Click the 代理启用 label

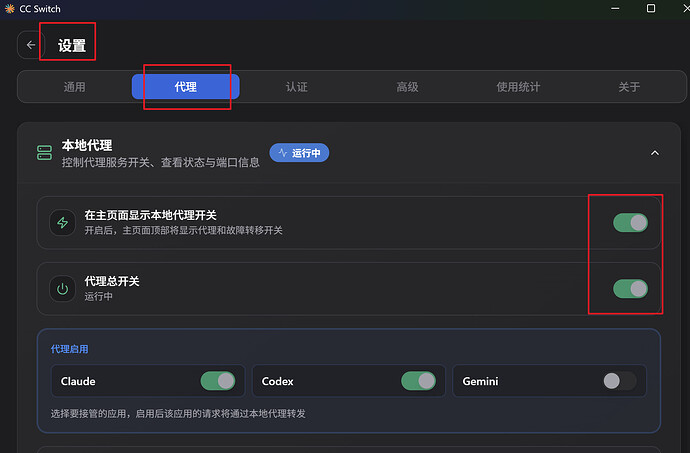pyautogui.click(x=70, y=349)
